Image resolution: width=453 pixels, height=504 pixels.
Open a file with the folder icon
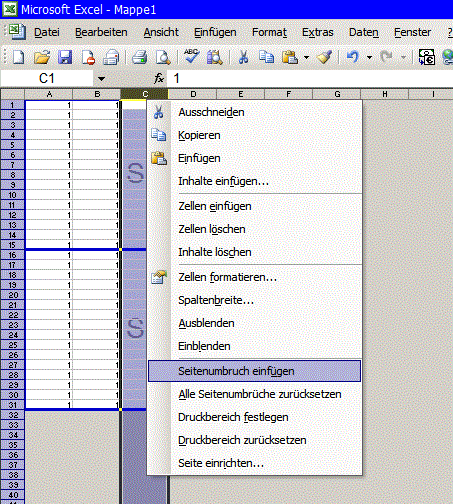(42, 57)
